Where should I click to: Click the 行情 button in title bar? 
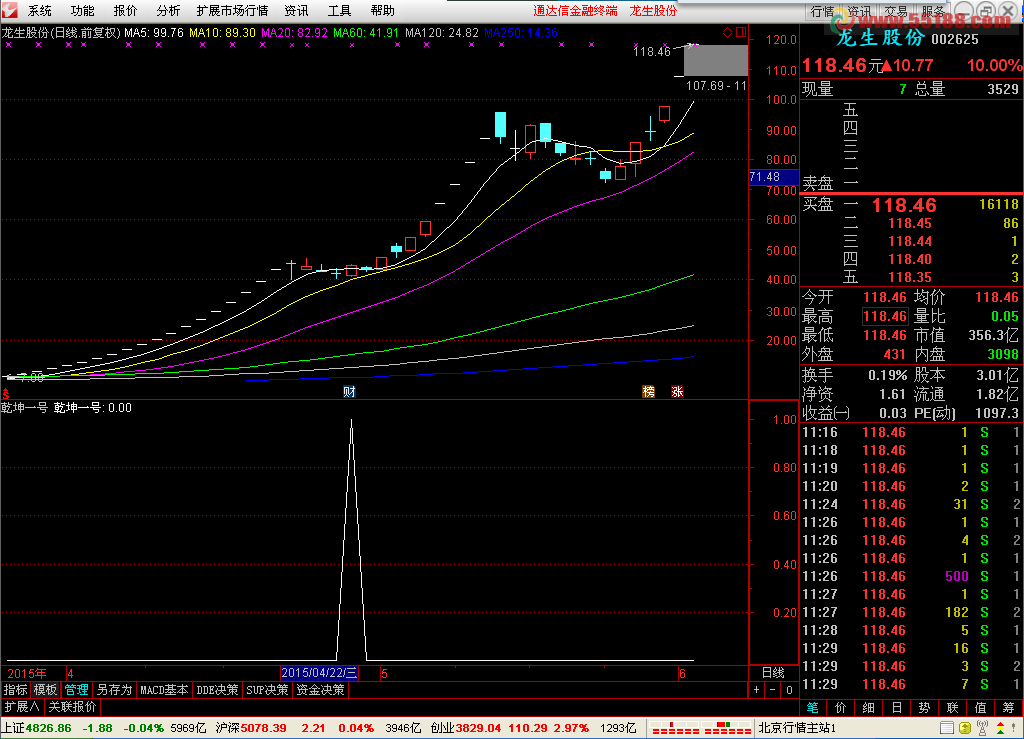(822, 11)
